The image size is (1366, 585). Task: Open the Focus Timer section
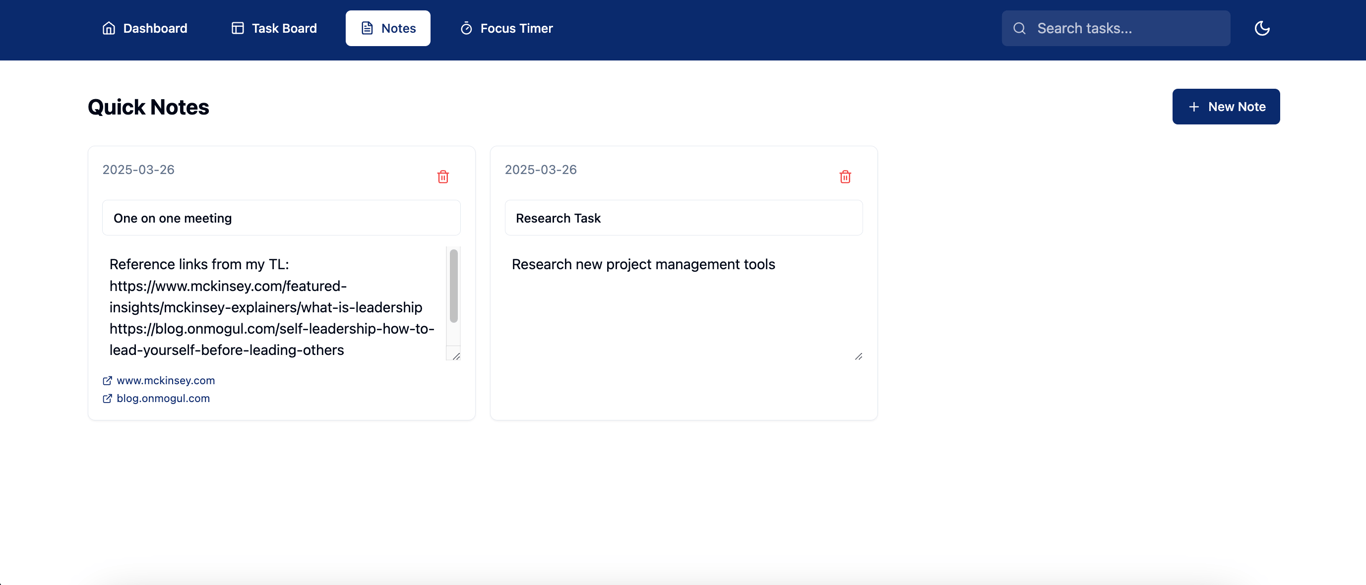(506, 28)
